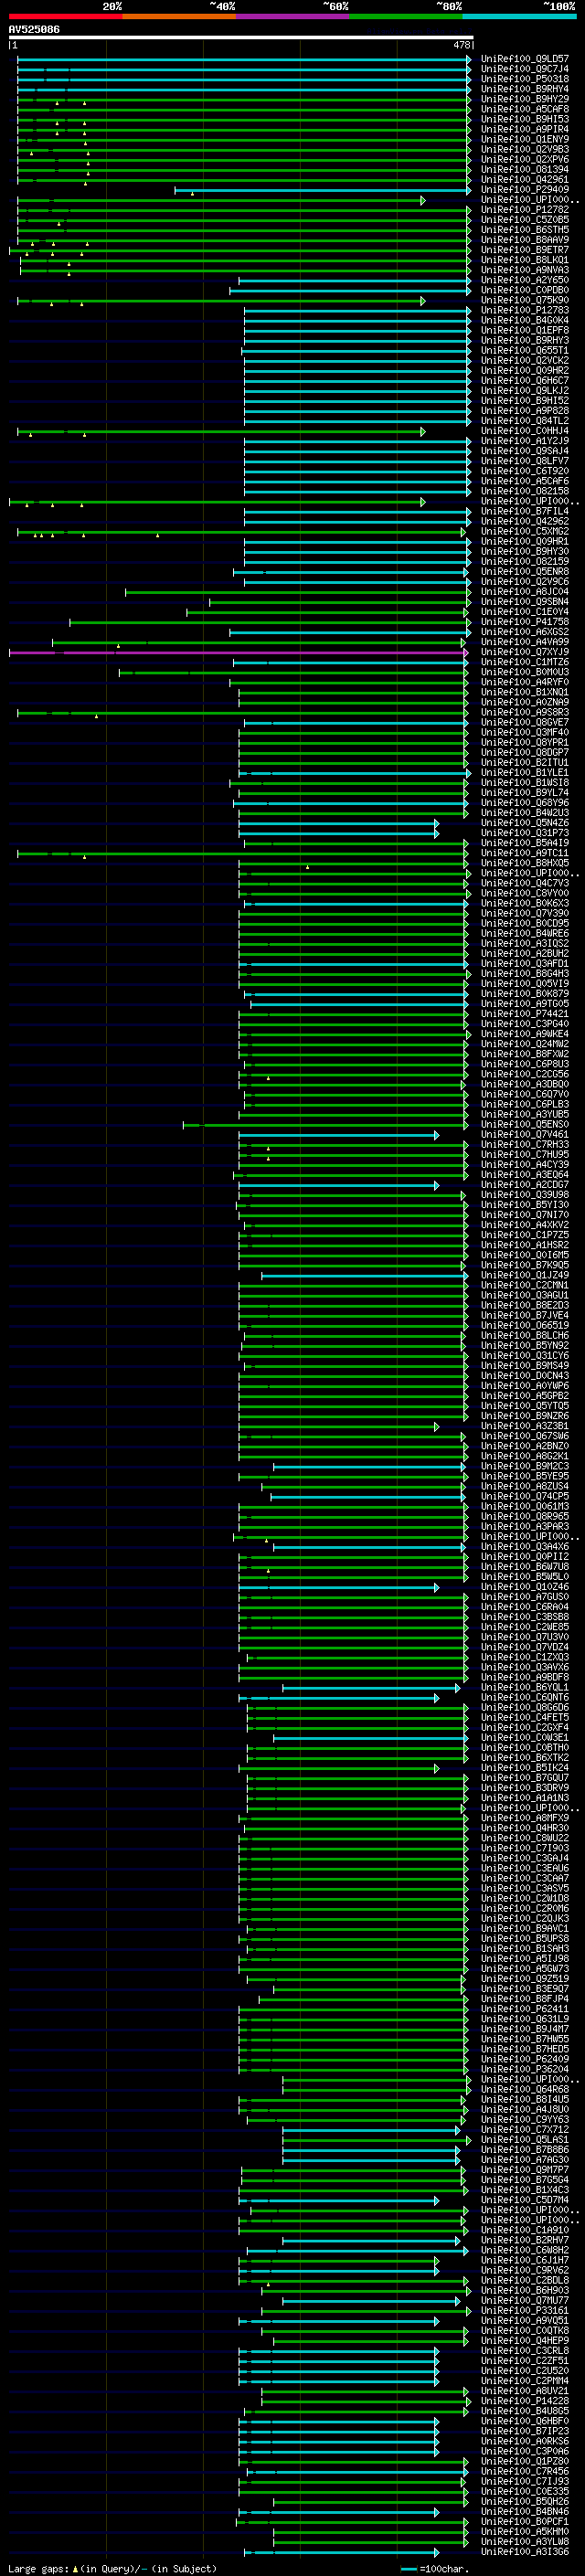The image size is (585, 2576).
Task: Click the UniRef100_B7FIL4 label
Action: [524, 511]
